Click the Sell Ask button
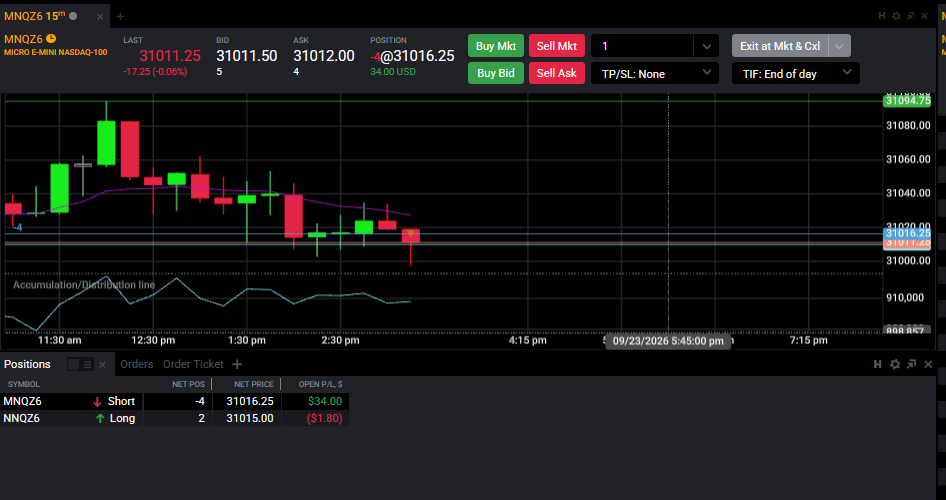 (557, 73)
